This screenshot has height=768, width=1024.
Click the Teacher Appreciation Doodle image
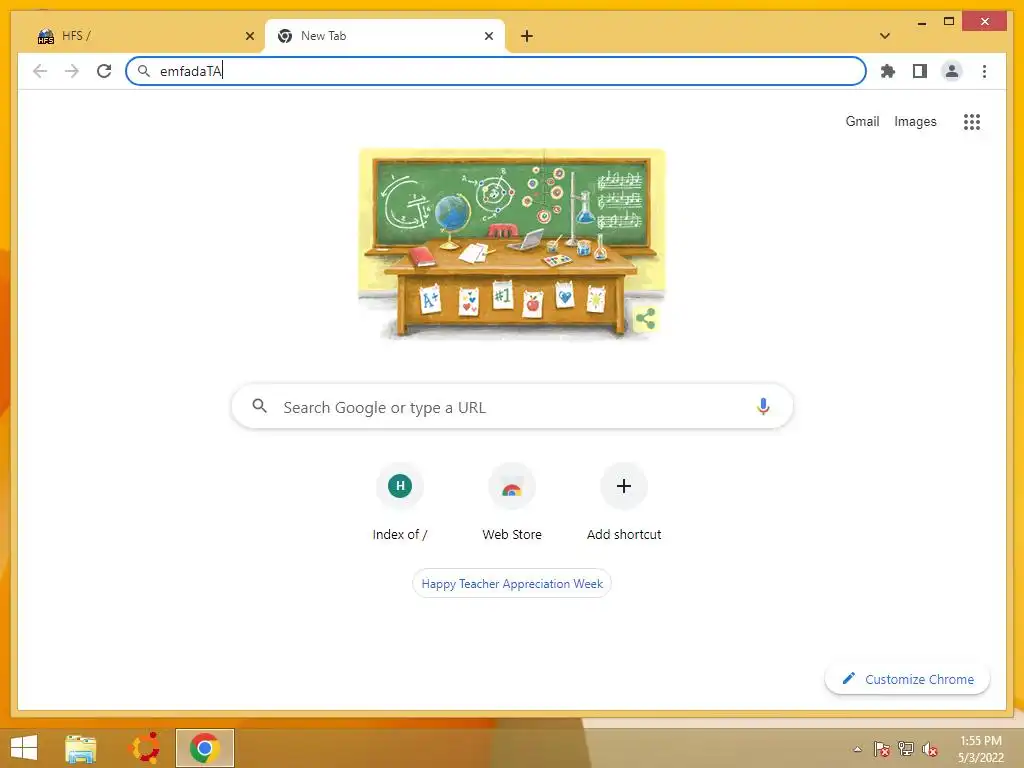(511, 245)
